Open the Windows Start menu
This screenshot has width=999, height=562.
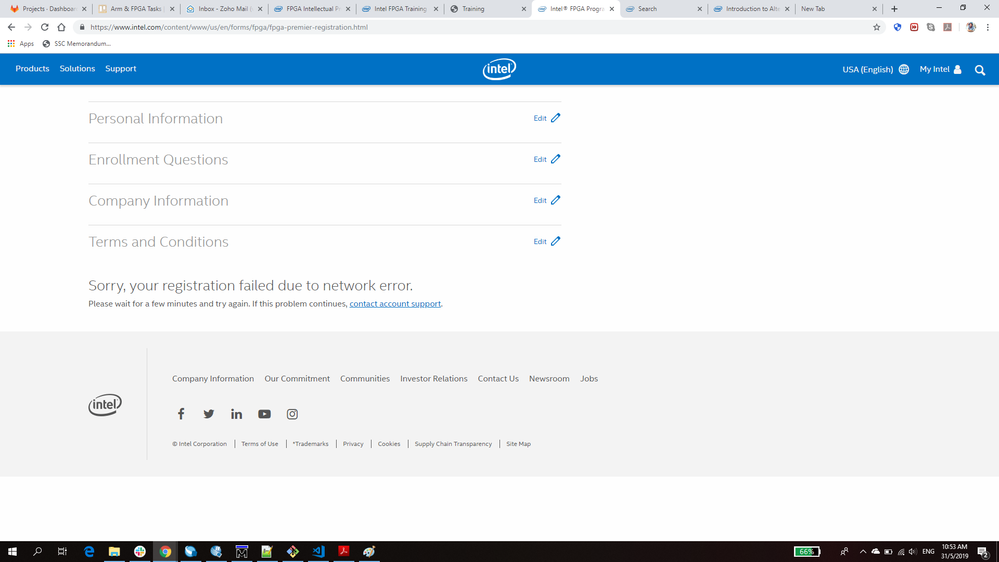pos(12,552)
